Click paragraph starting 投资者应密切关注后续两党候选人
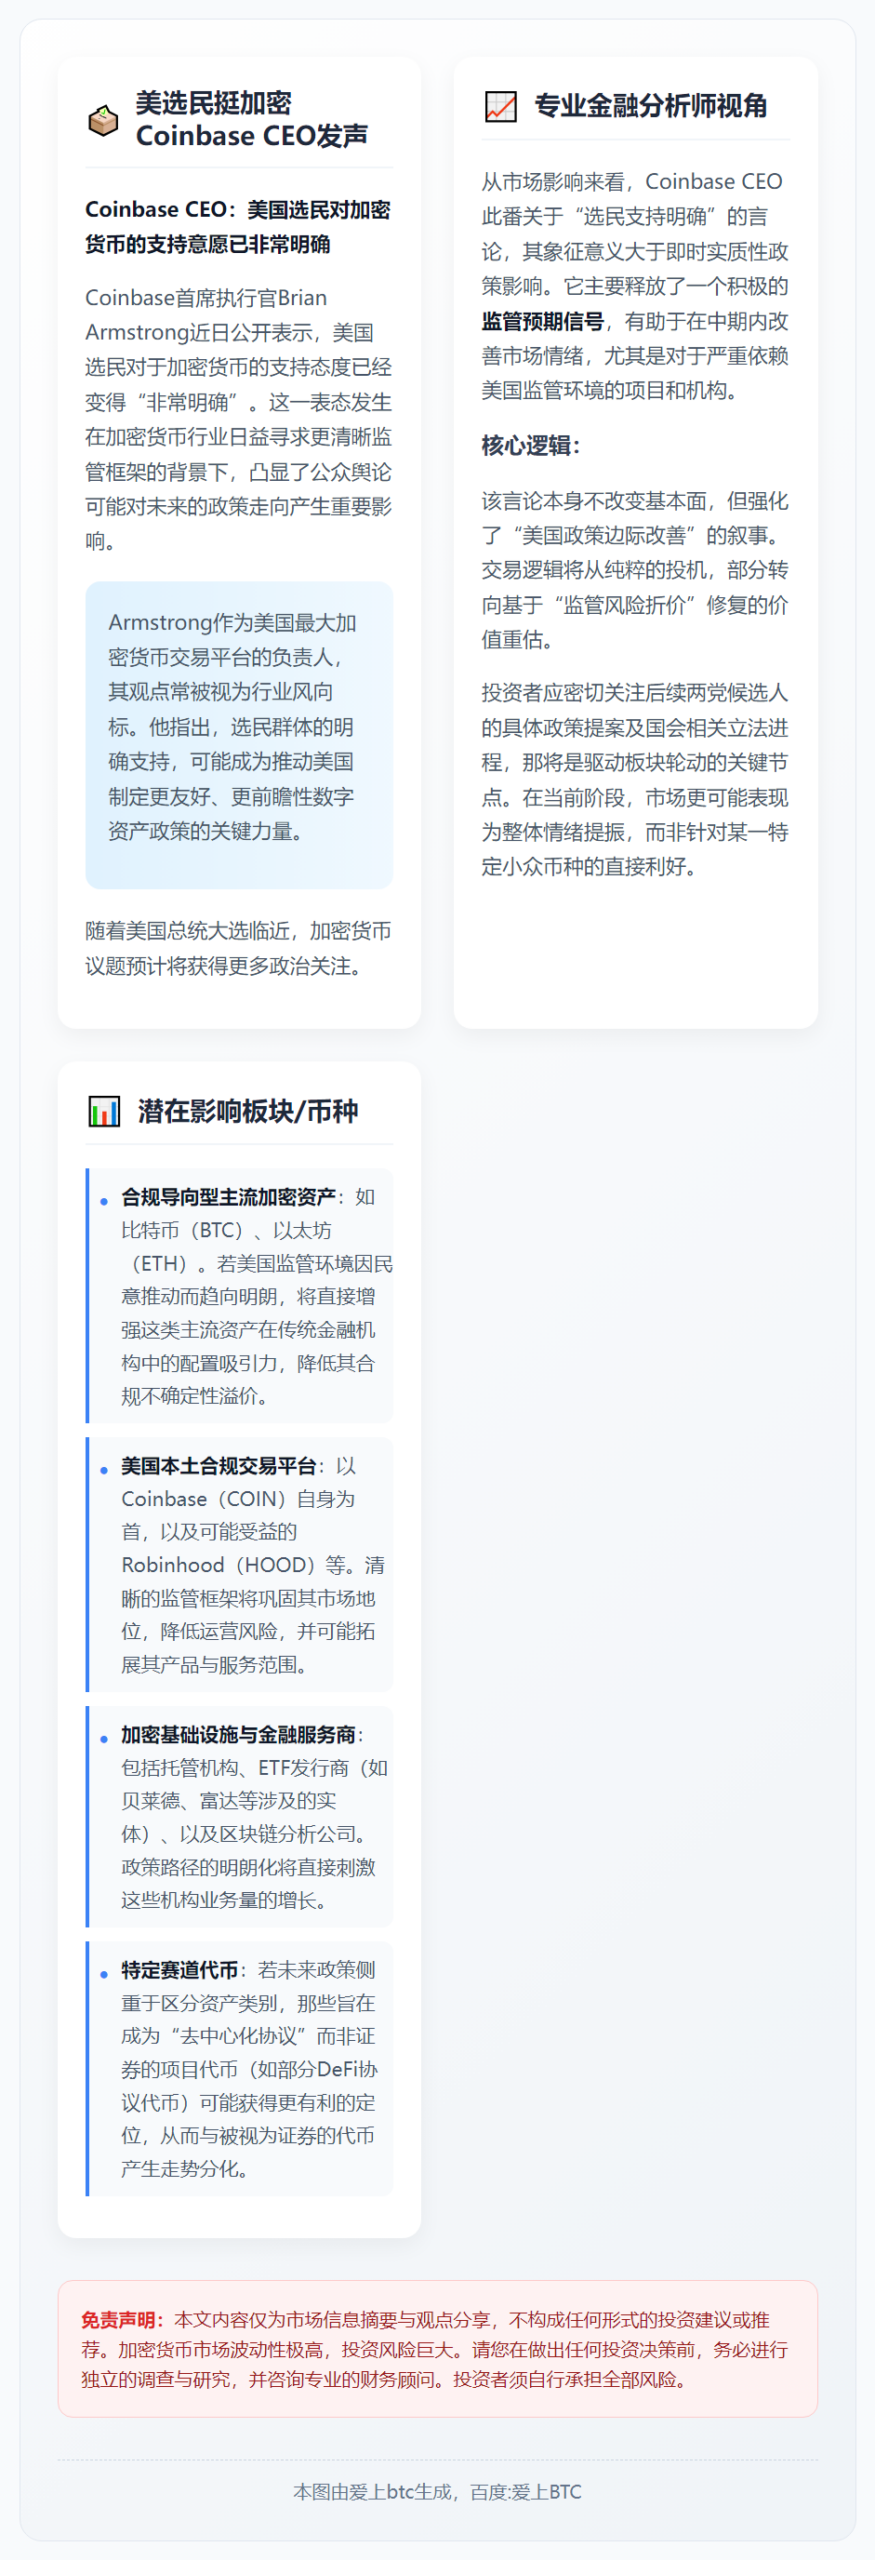The height and width of the screenshot is (2560, 875). click(x=635, y=780)
